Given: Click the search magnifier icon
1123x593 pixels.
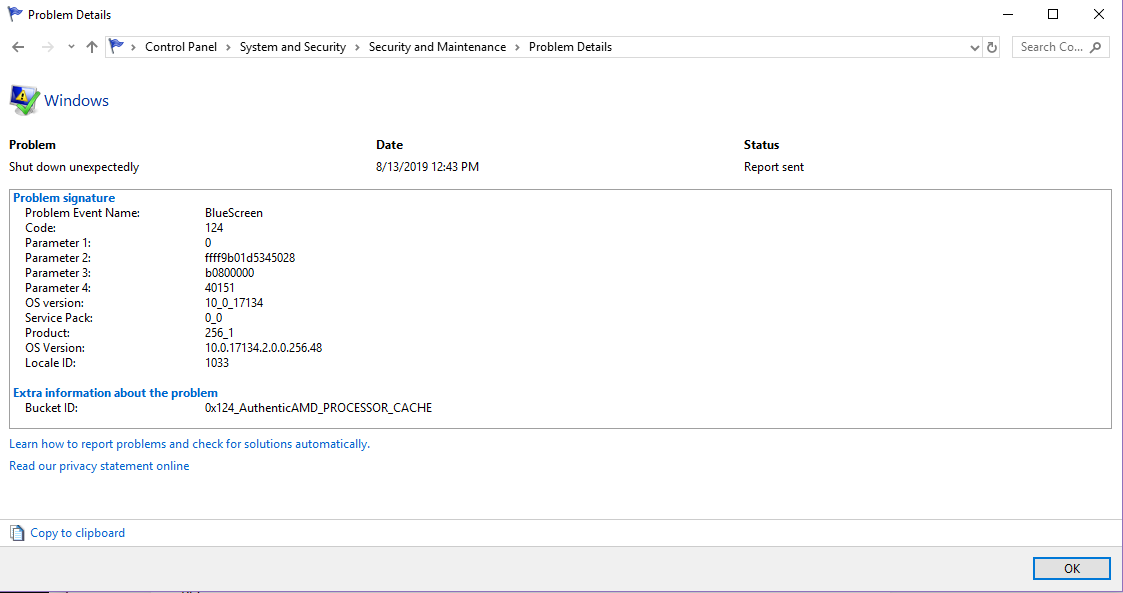Looking at the screenshot, I should click(1095, 47).
